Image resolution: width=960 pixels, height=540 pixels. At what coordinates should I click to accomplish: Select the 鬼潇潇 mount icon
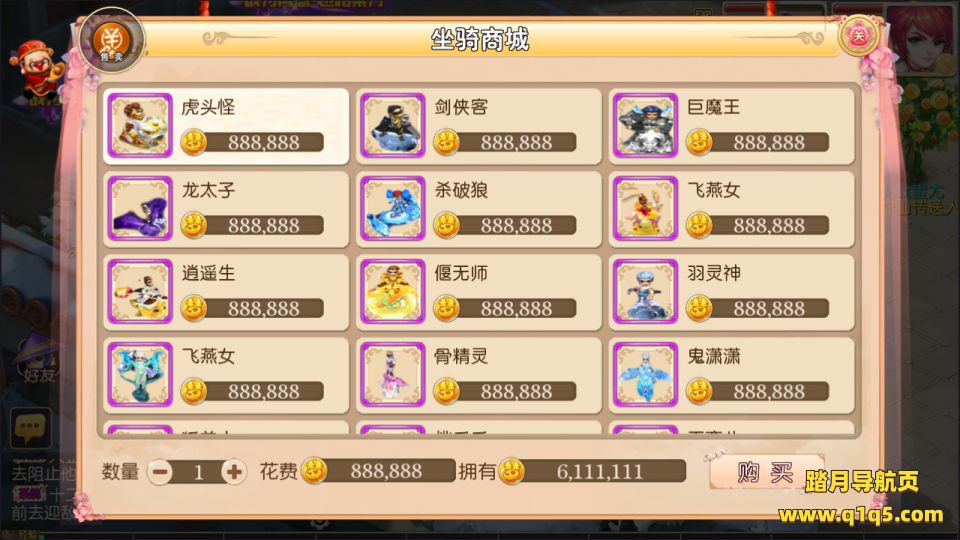[645, 374]
